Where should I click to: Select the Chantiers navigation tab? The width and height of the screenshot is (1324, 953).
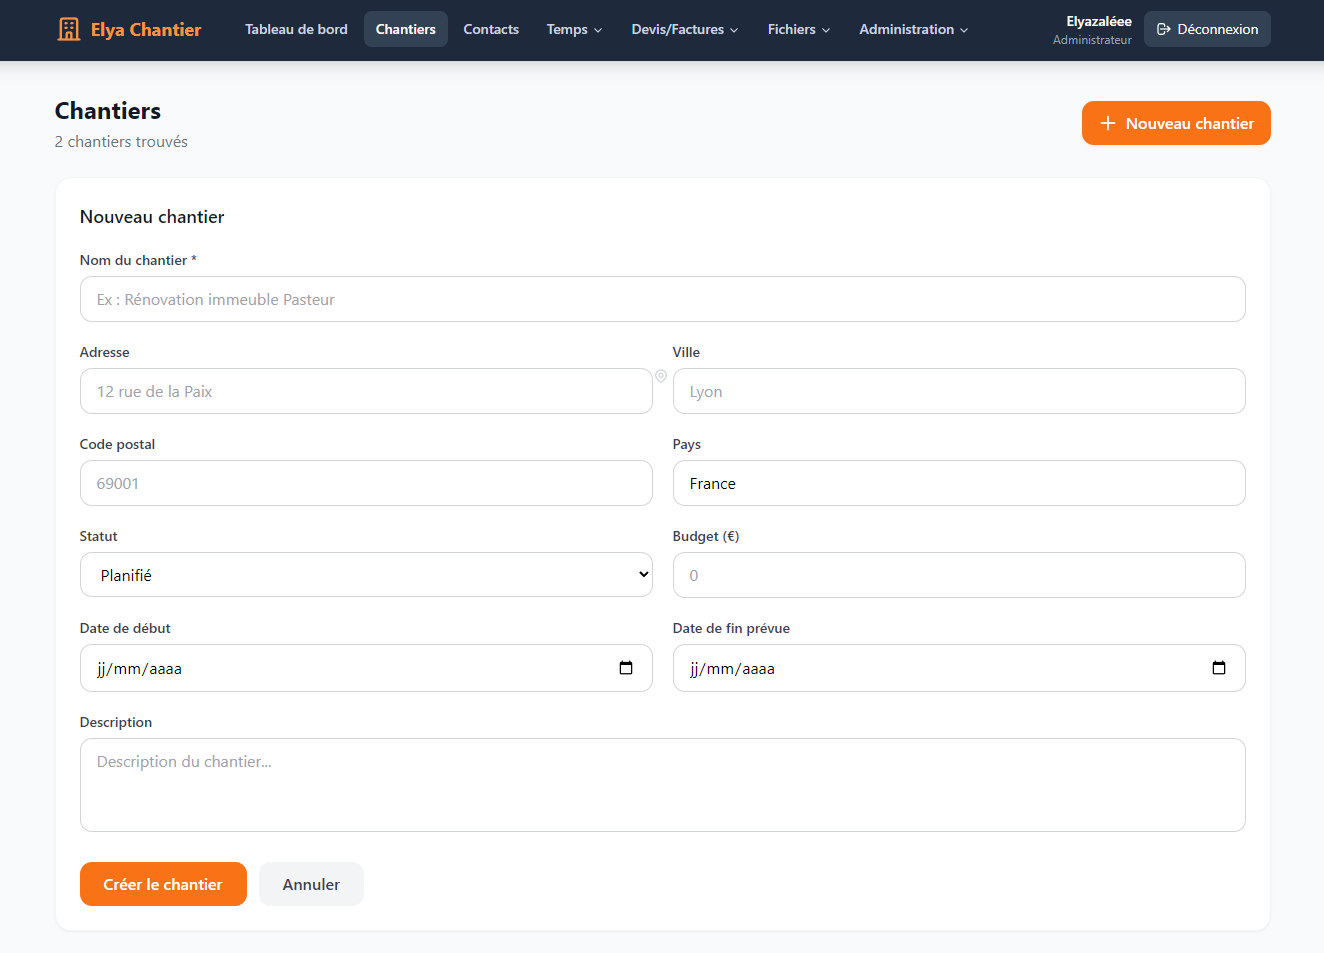[x=405, y=29]
